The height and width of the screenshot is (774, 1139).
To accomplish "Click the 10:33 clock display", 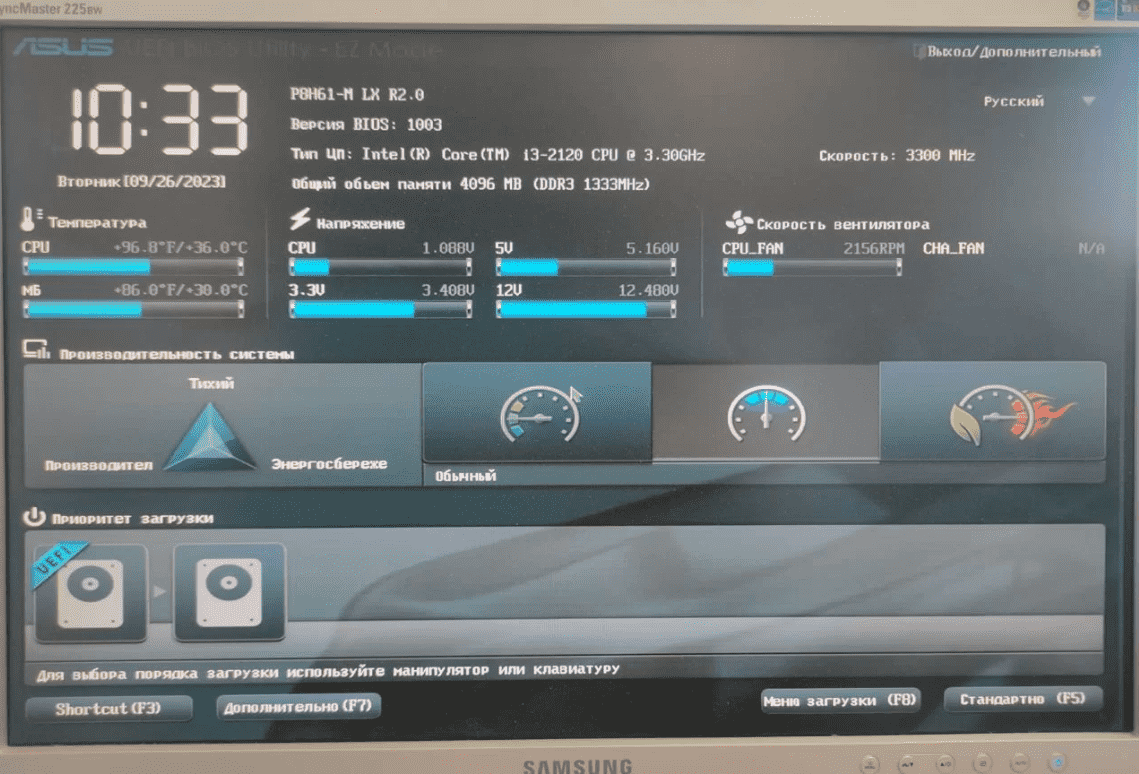I will 160,120.
